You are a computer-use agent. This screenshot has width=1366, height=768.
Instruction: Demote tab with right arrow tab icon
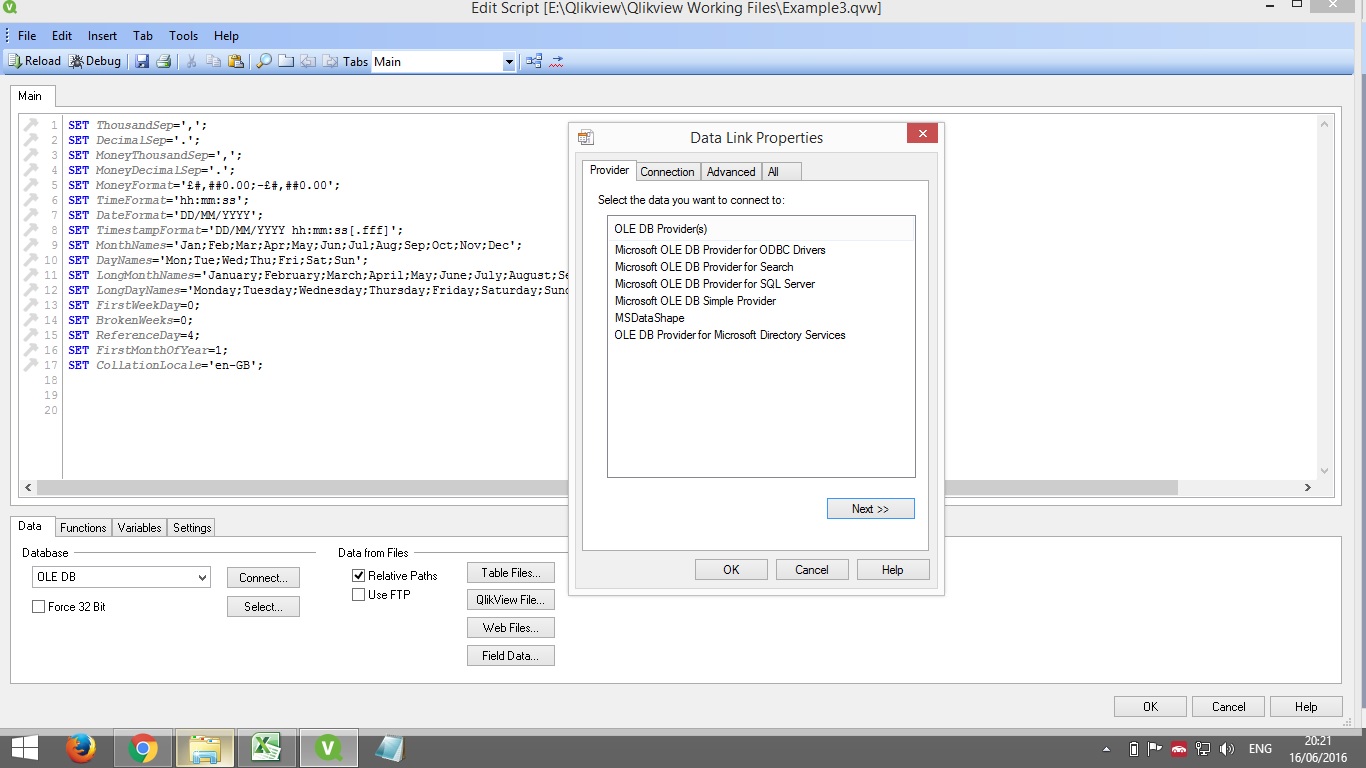(329, 61)
